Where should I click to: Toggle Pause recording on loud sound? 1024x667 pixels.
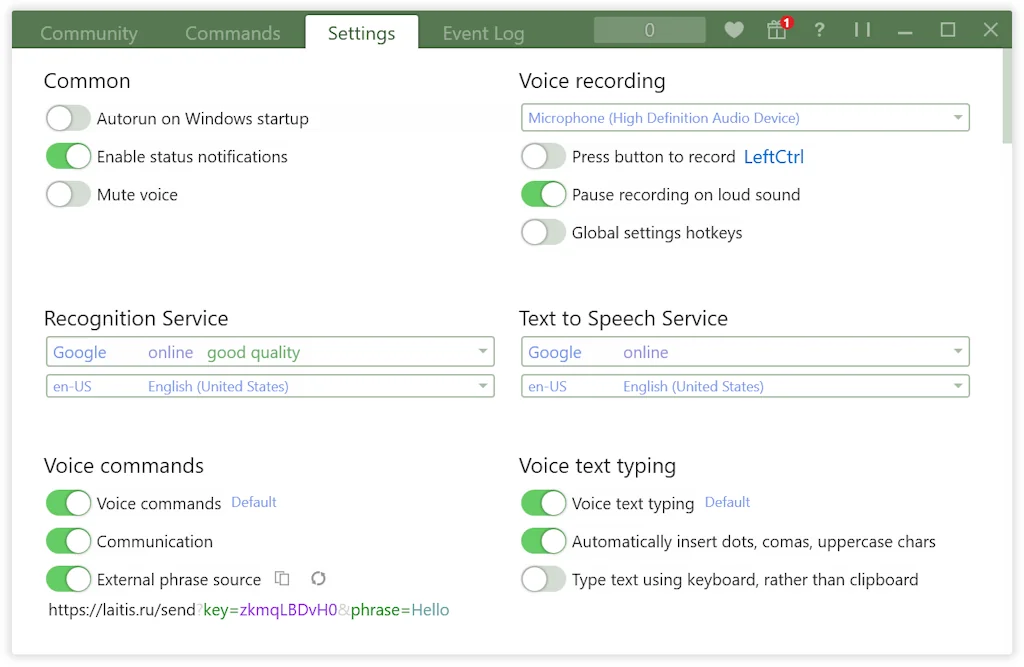543,195
